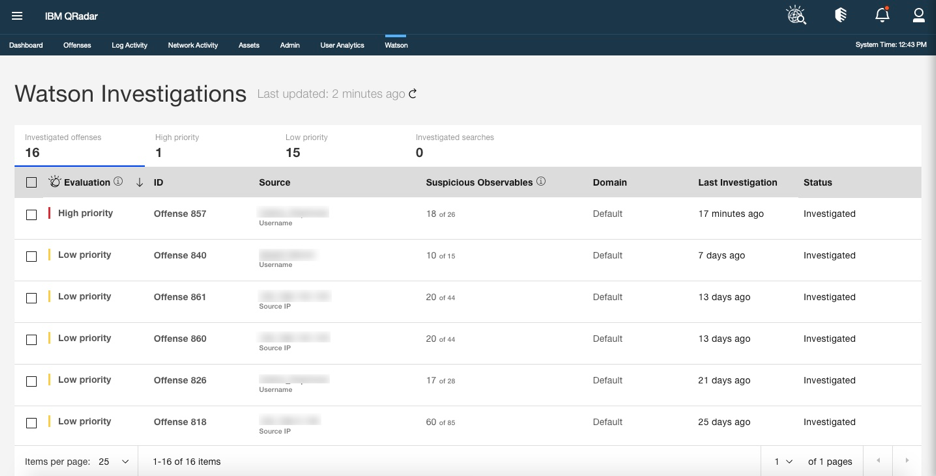Filter by High priority count

coord(210,146)
